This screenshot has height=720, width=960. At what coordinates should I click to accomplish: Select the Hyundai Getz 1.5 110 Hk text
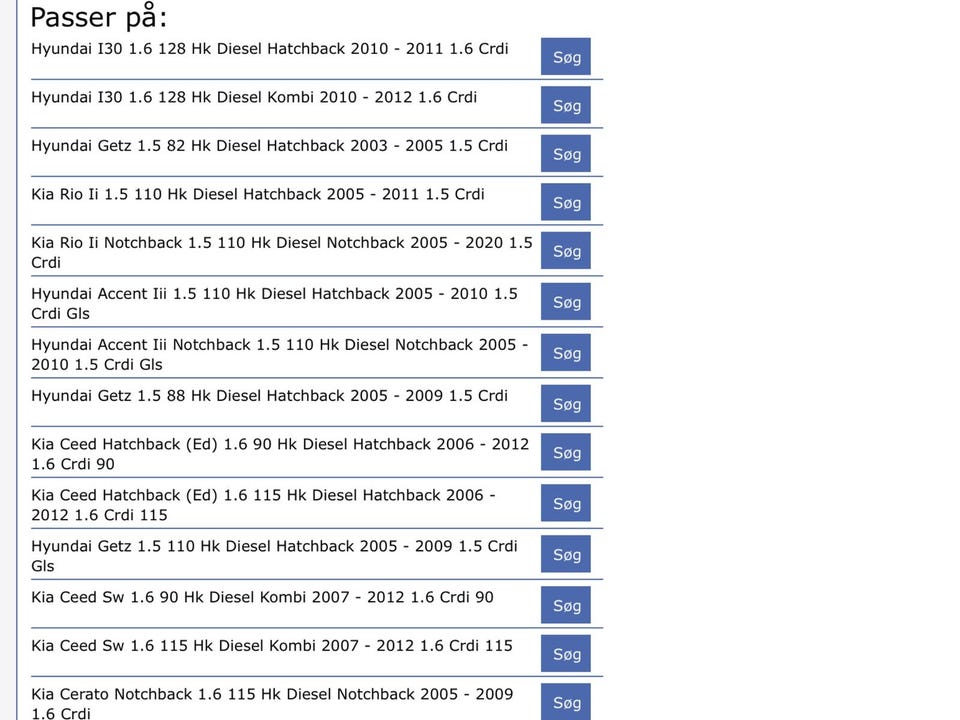tap(274, 555)
